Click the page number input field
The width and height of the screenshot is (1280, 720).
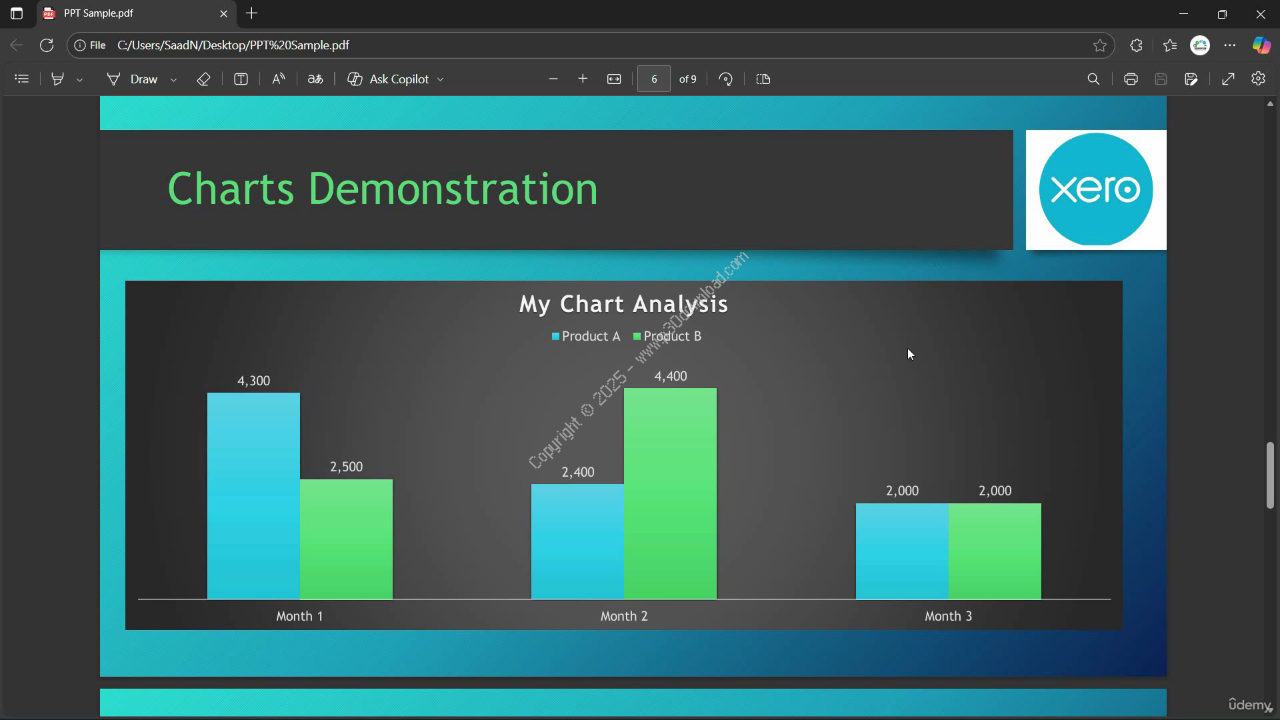[x=654, y=79]
